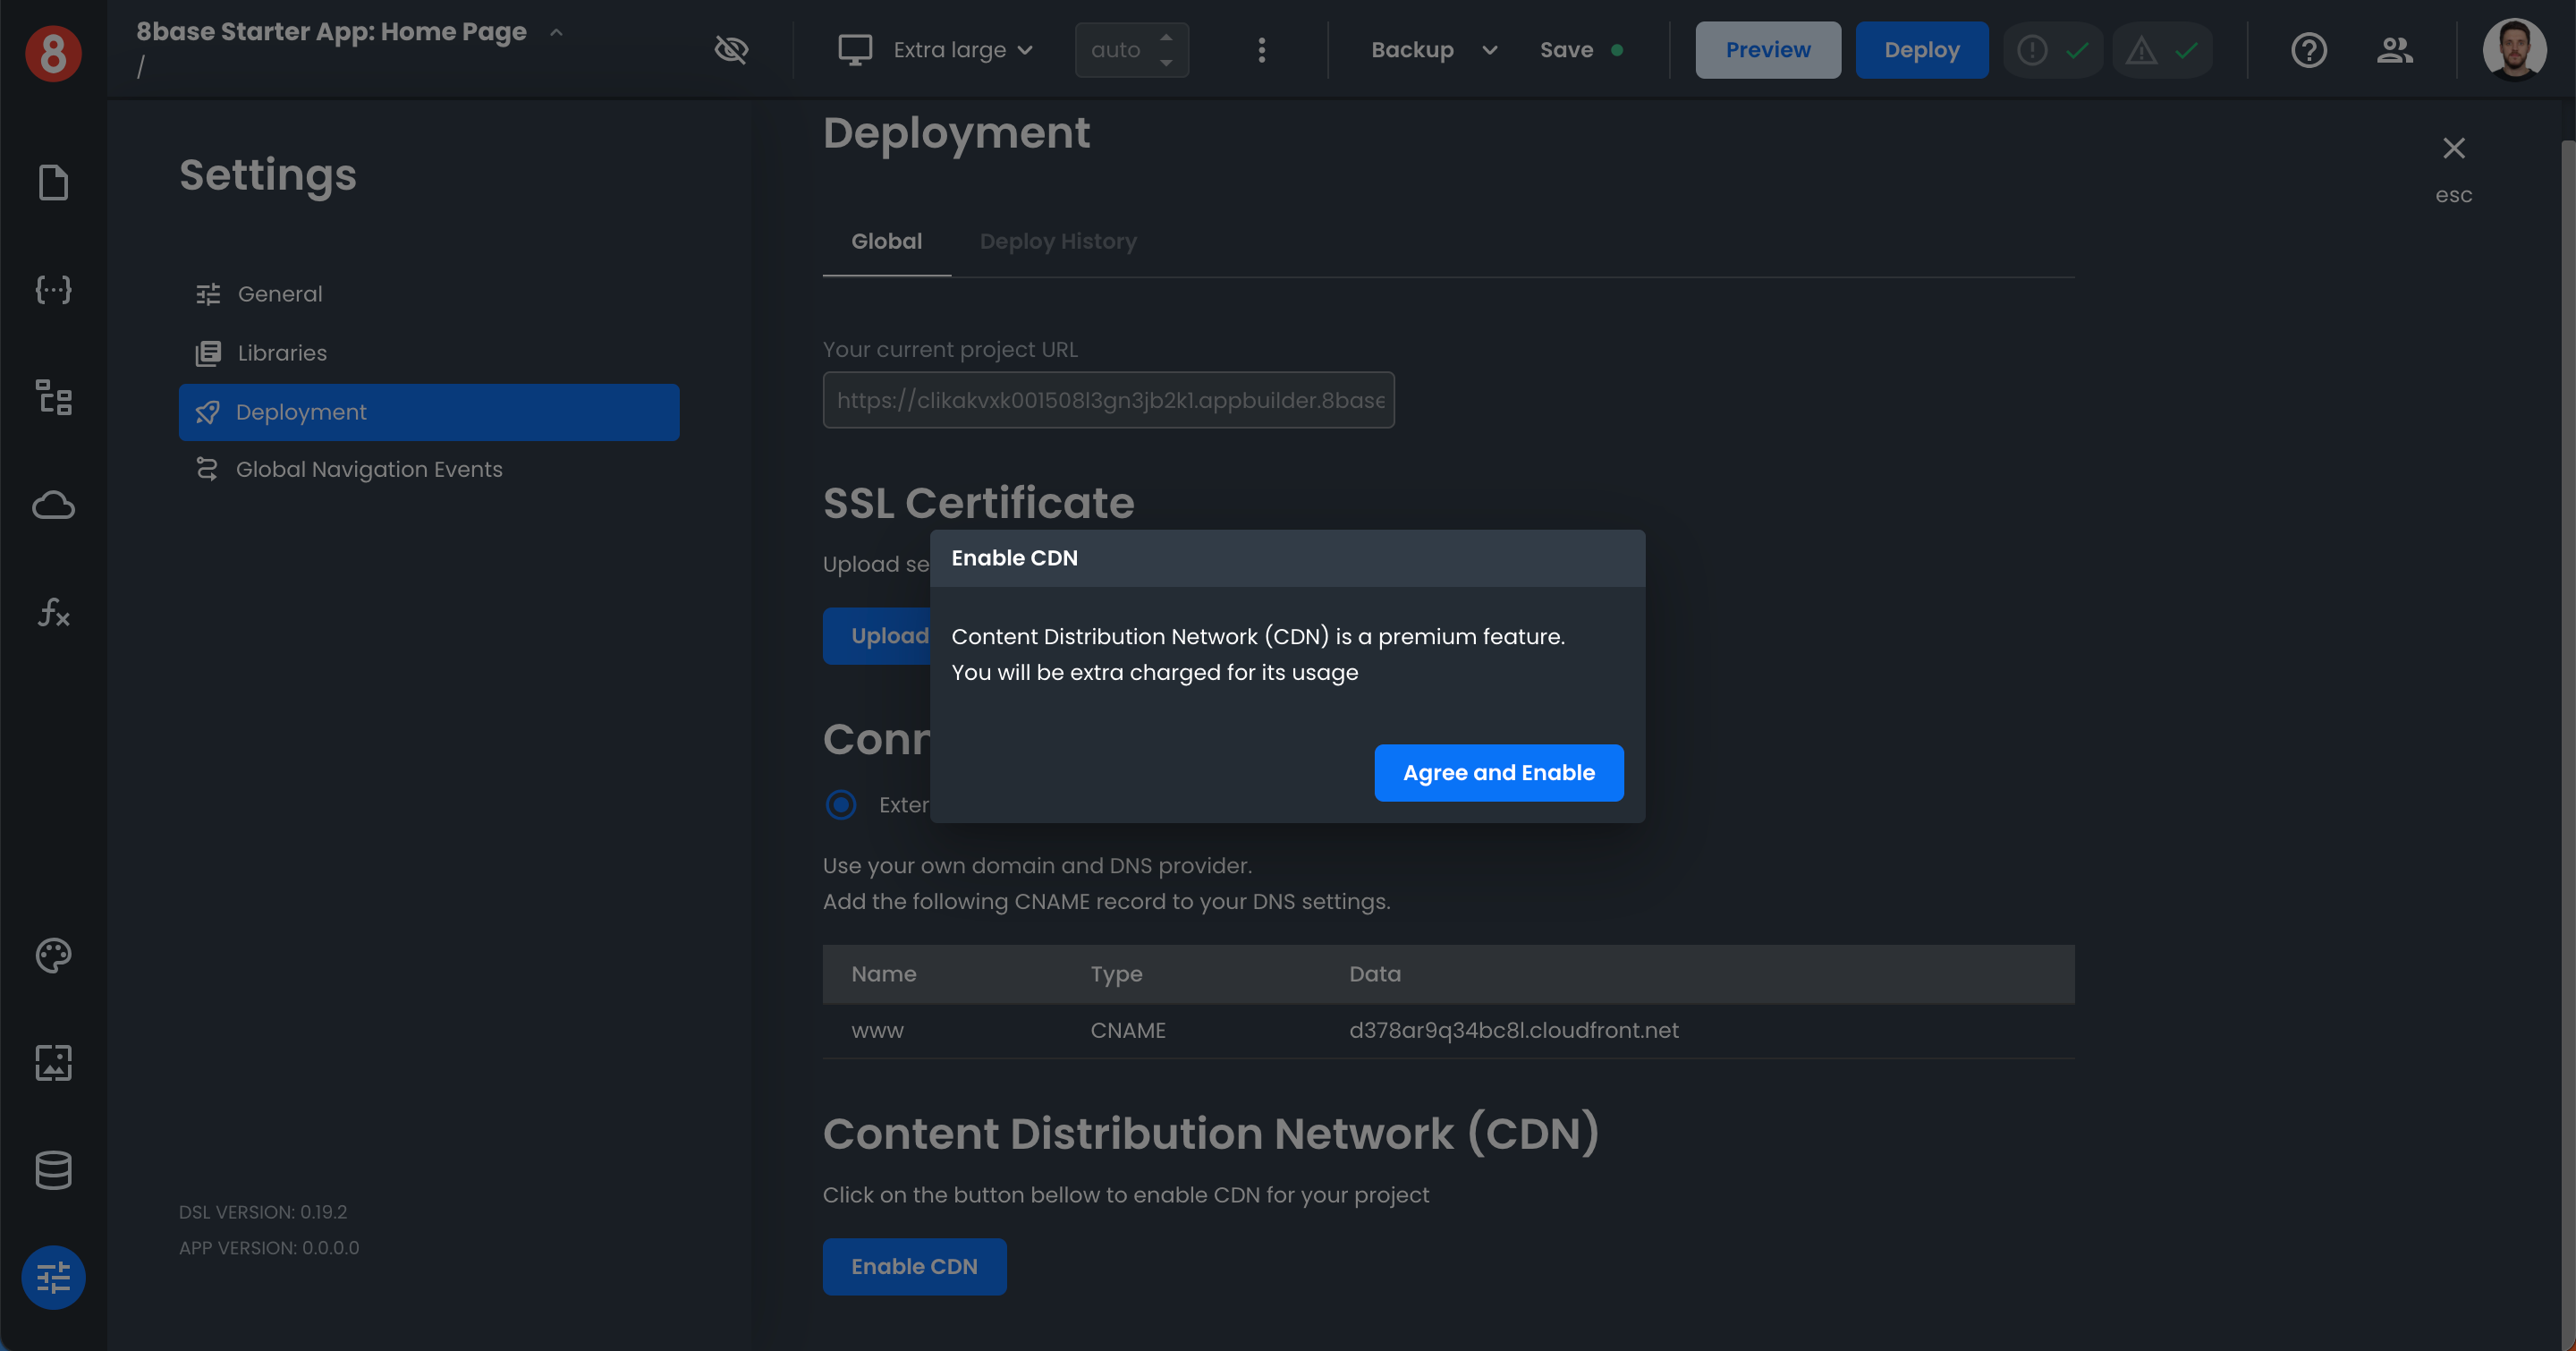2576x1351 pixels.
Task: Select the External domain radio button
Action: [841, 804]
